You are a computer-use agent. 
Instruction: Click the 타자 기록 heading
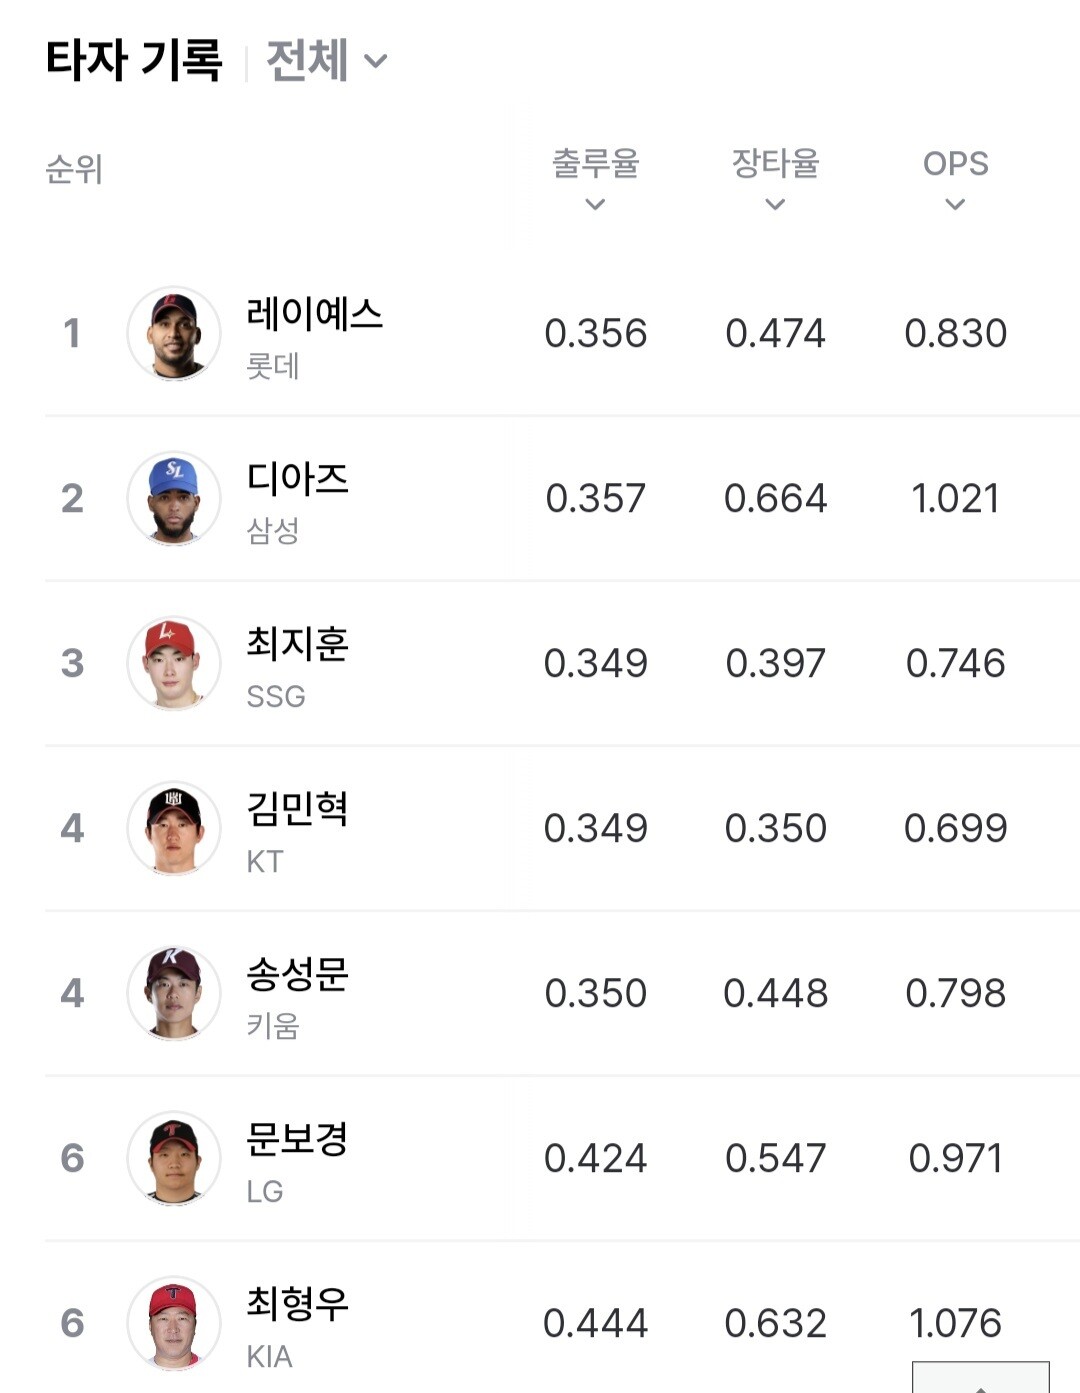134,60
